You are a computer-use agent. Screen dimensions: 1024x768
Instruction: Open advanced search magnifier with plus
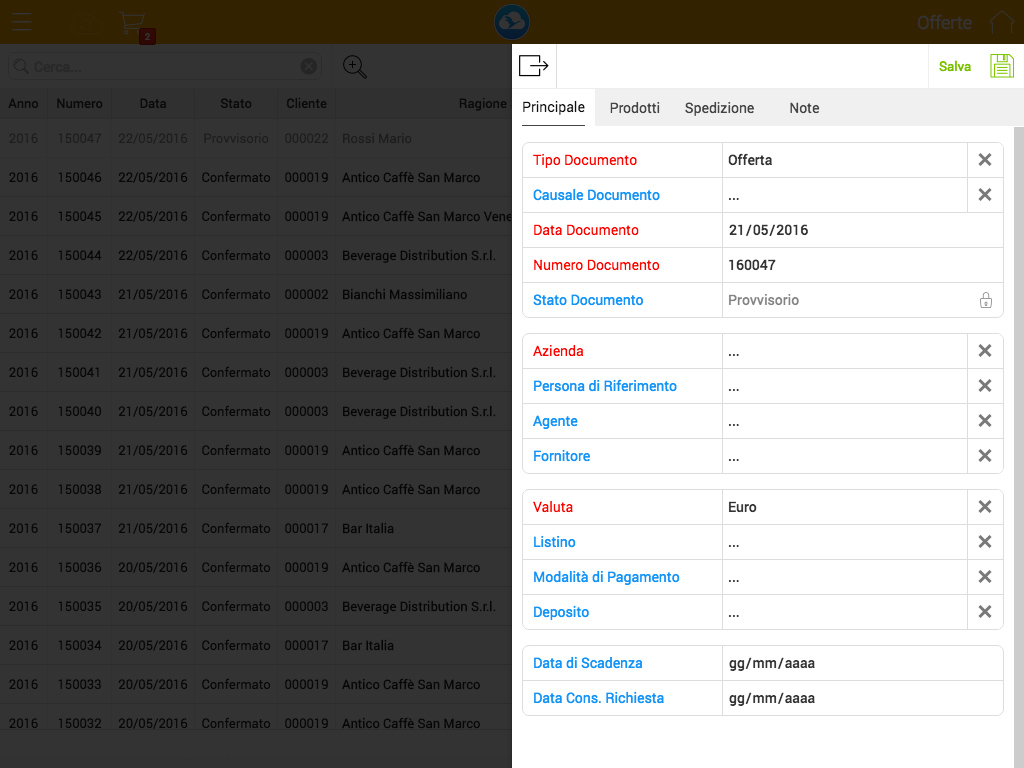355,67
